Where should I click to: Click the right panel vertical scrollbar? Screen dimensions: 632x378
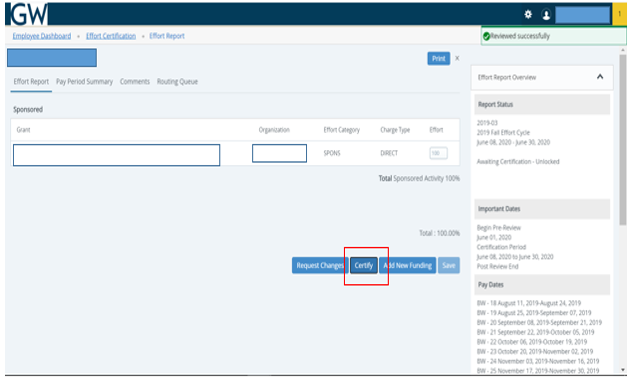623,140
